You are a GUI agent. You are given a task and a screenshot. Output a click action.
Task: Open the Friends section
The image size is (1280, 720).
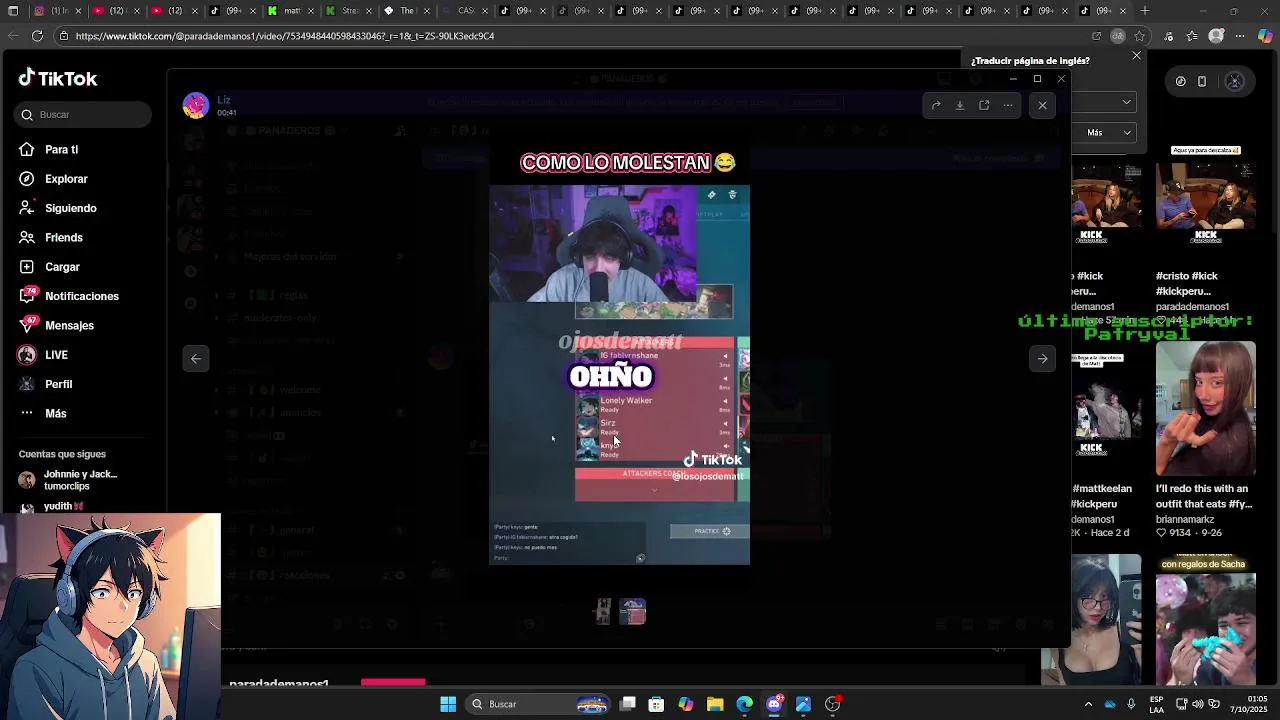[x=63, y=237]
